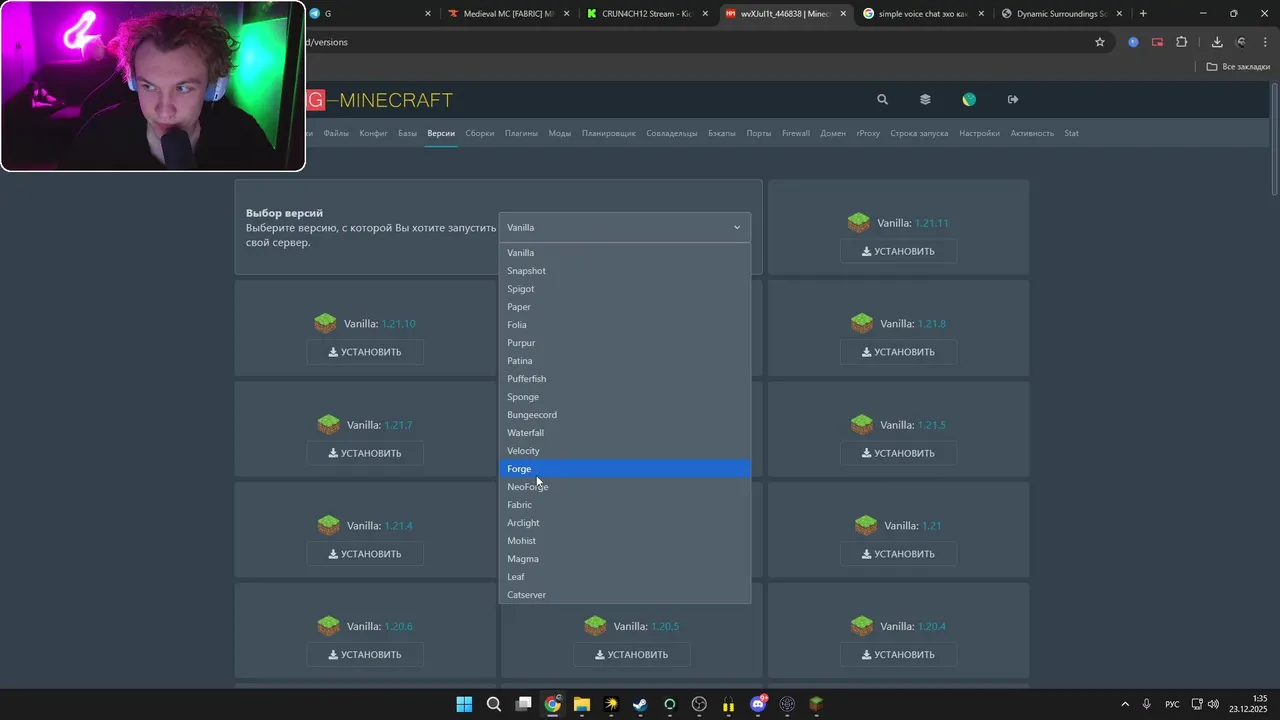Open the round user avatar icon
The height and width of the screenshot is (720, 1280).
tap(969, 99)
